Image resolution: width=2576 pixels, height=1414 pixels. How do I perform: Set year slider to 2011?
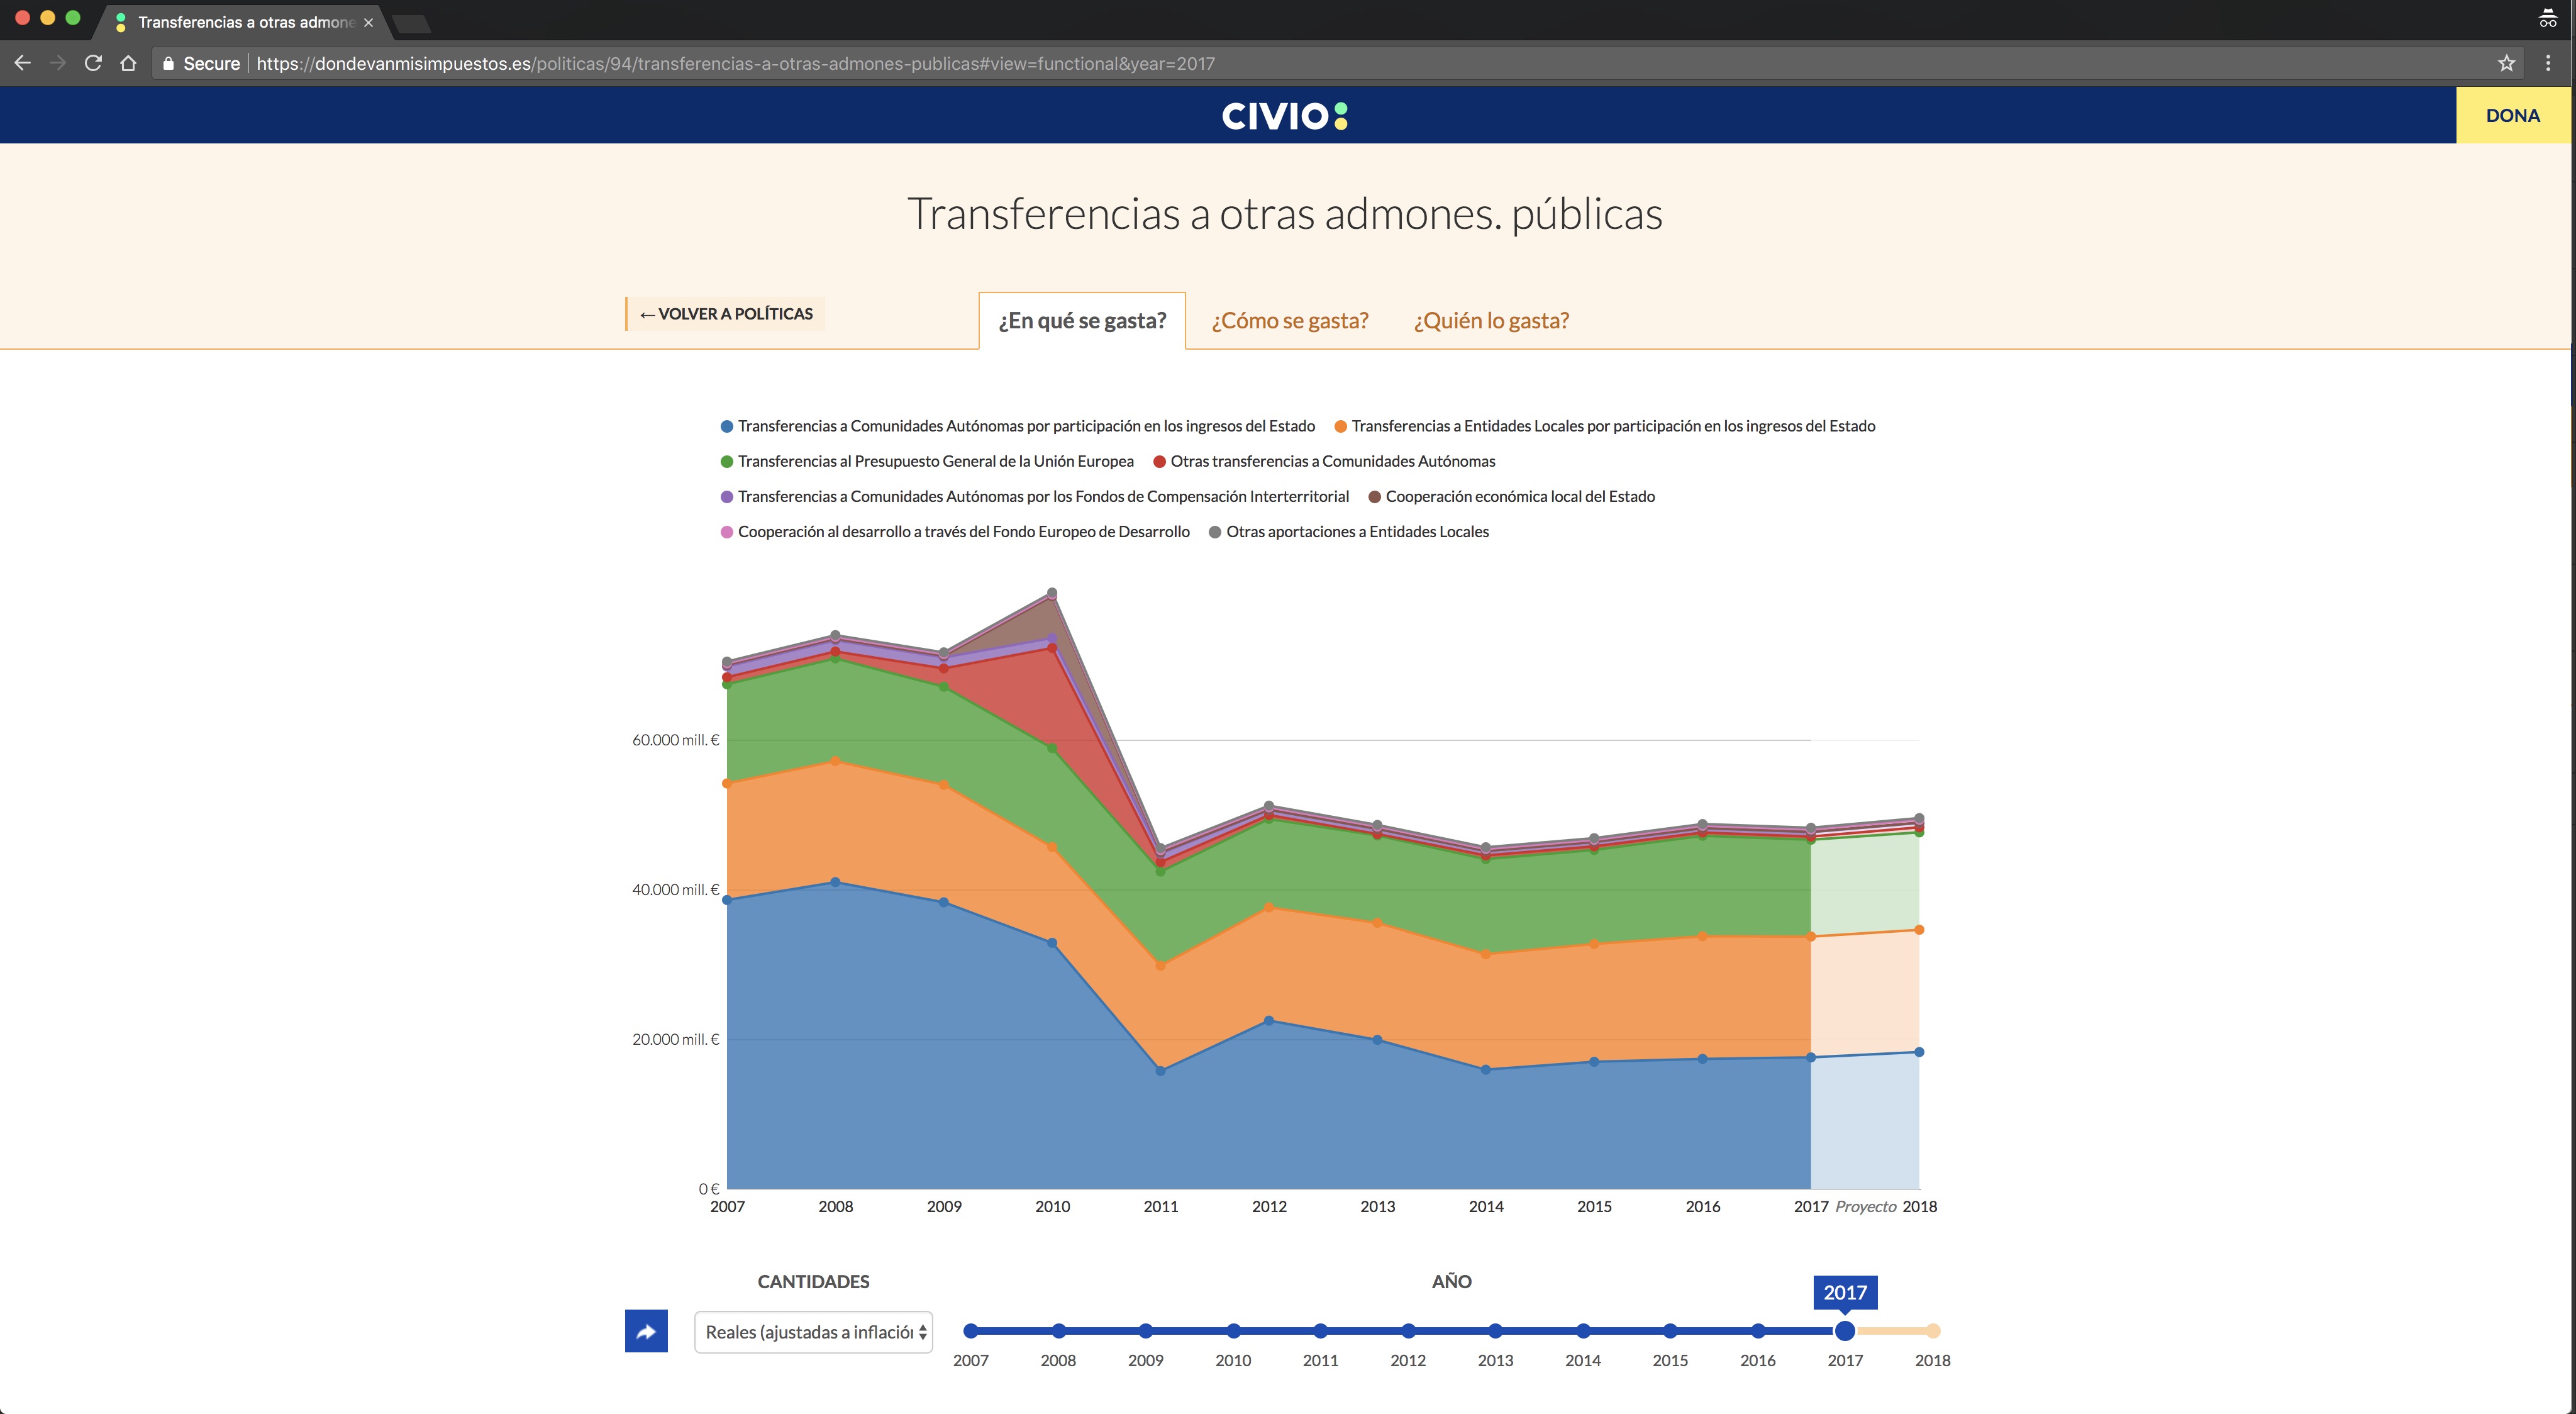pos(1321,1331)
